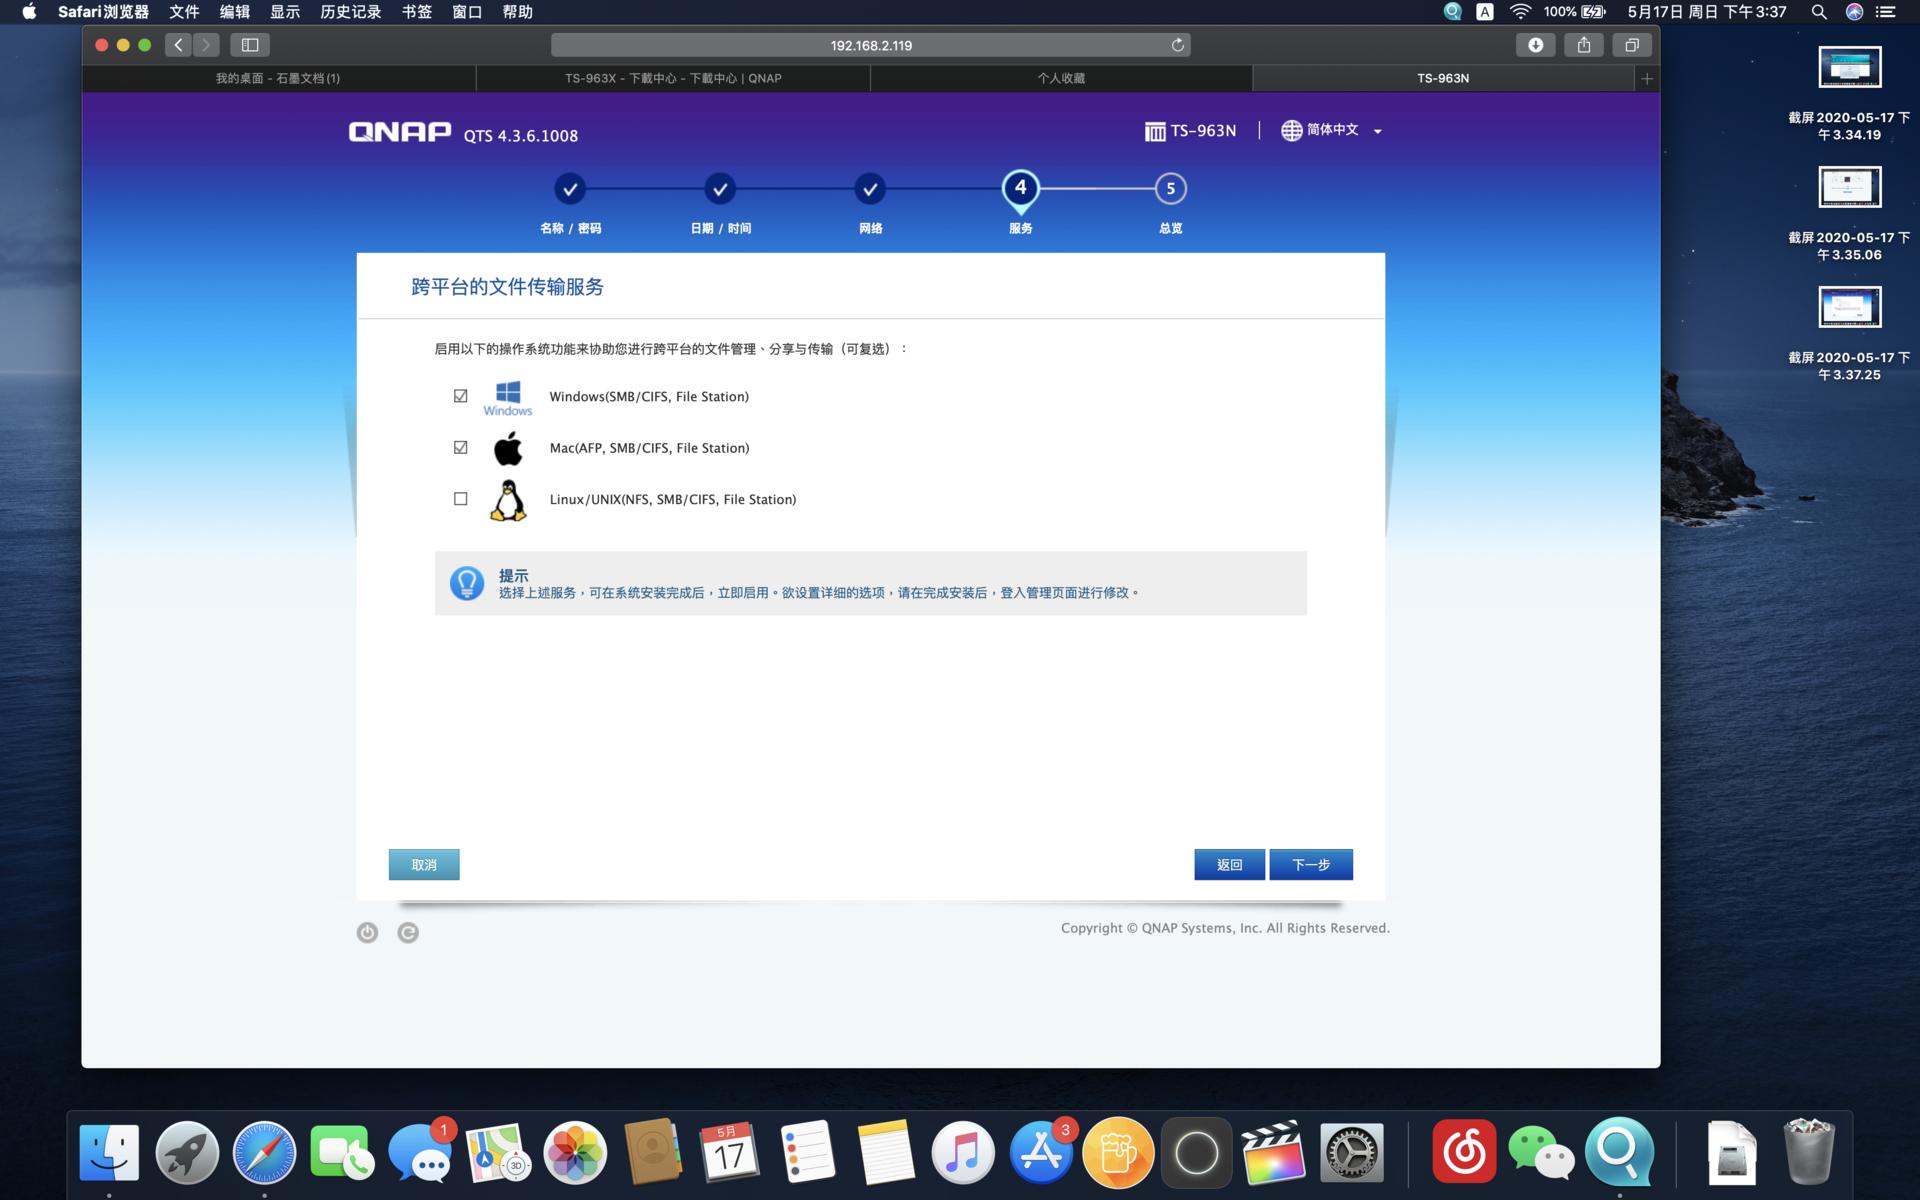Open Safari downloads icon
Screen dimensions: 1920x1200
pos(1535,45)
